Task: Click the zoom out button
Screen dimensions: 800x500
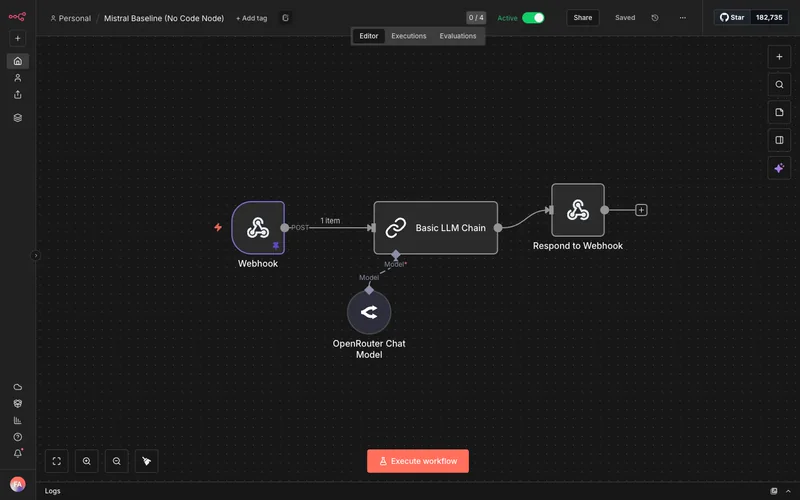Action: [x=117, y=461]
